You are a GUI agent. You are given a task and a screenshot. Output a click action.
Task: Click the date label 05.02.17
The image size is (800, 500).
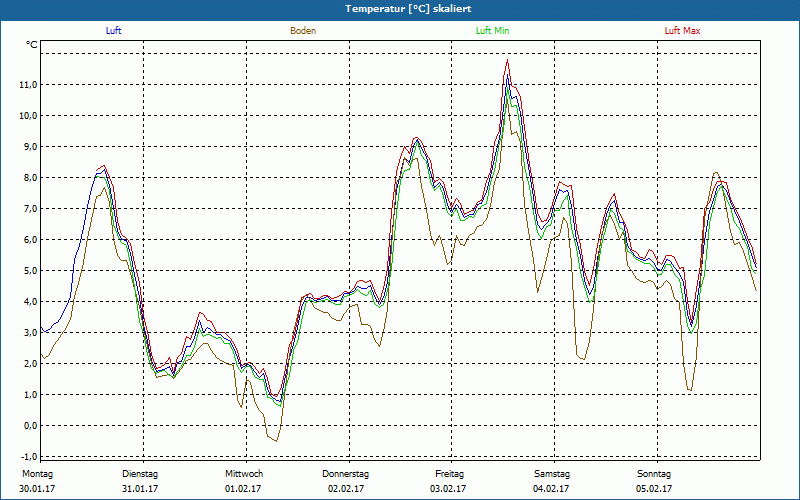pos(655,489)
